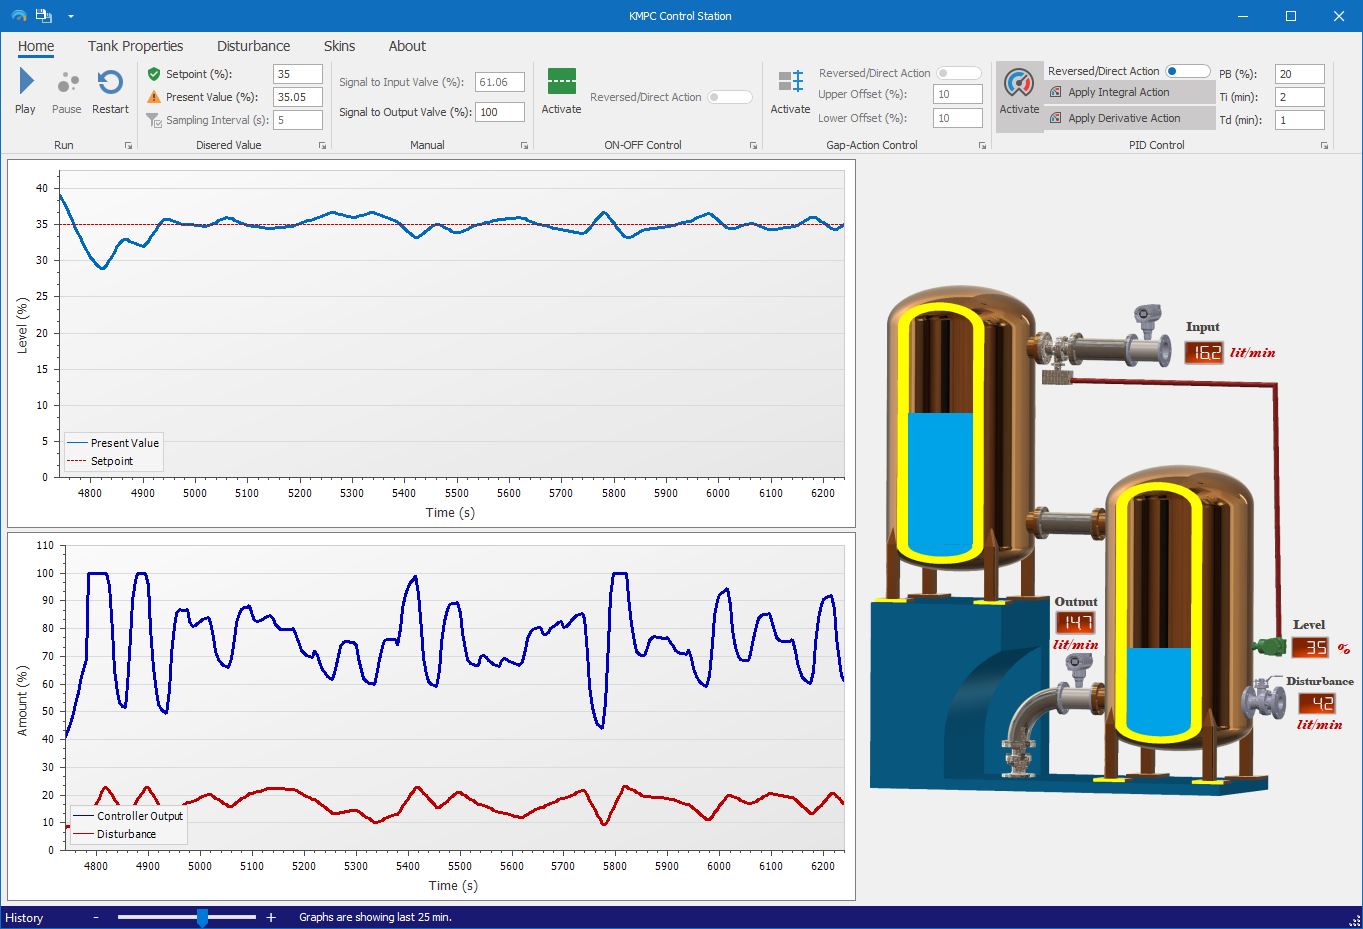
Task: Click the History label in status bar
Action: click(24, 917)
